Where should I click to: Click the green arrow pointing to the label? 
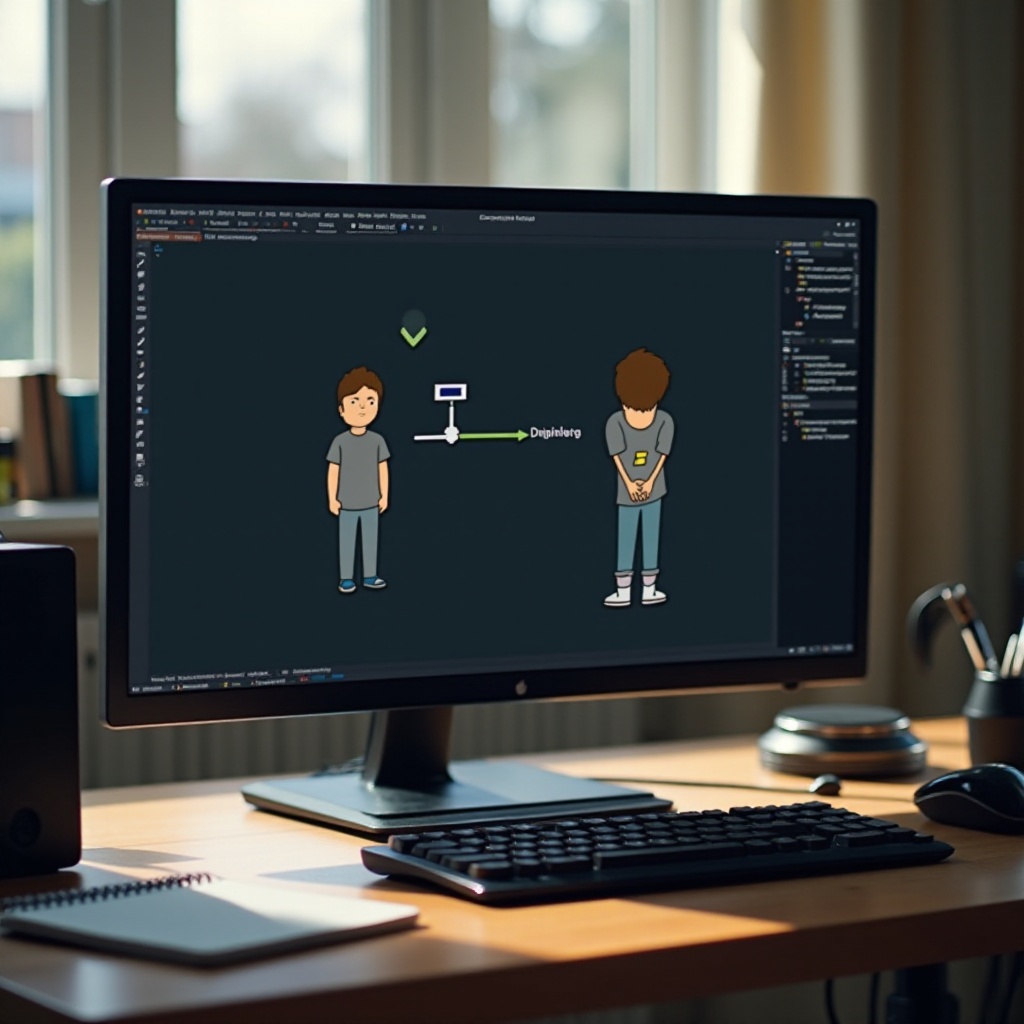tap(493, 435)
